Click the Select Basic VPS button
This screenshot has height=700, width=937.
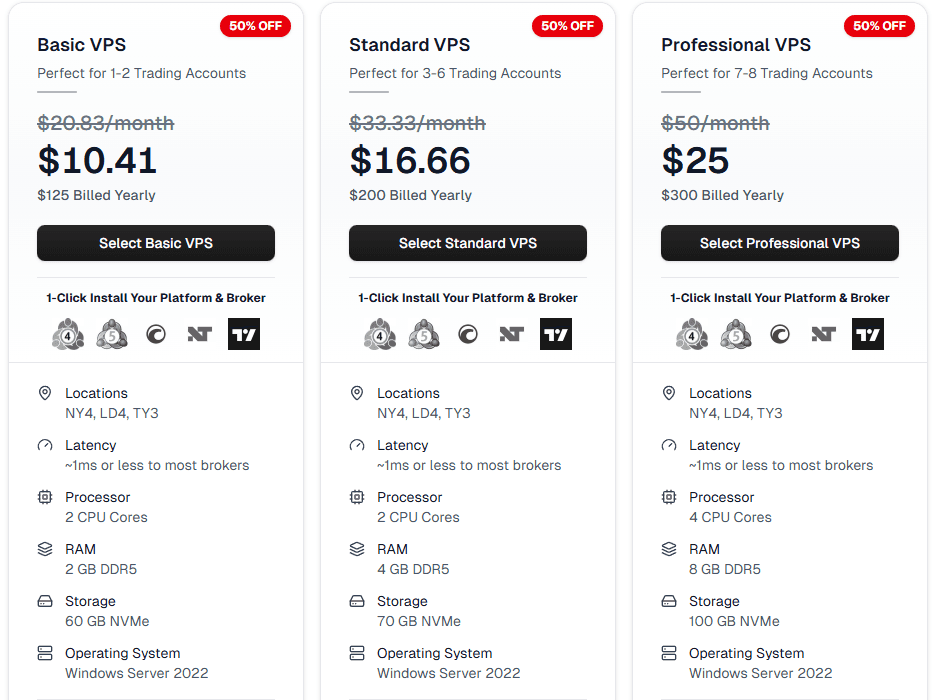(155, 242)
